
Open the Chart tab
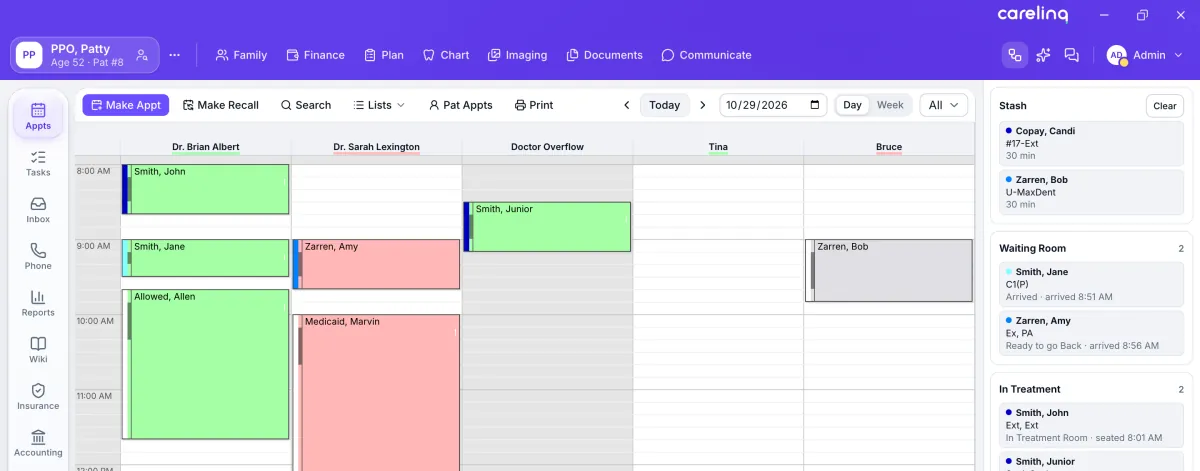[446, 55]
